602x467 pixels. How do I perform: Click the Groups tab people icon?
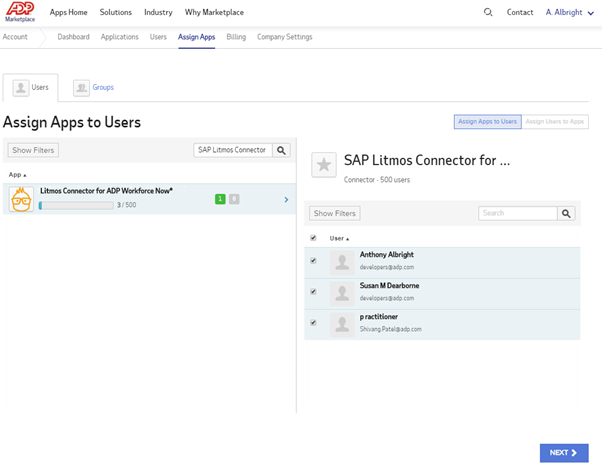point(81,88)
